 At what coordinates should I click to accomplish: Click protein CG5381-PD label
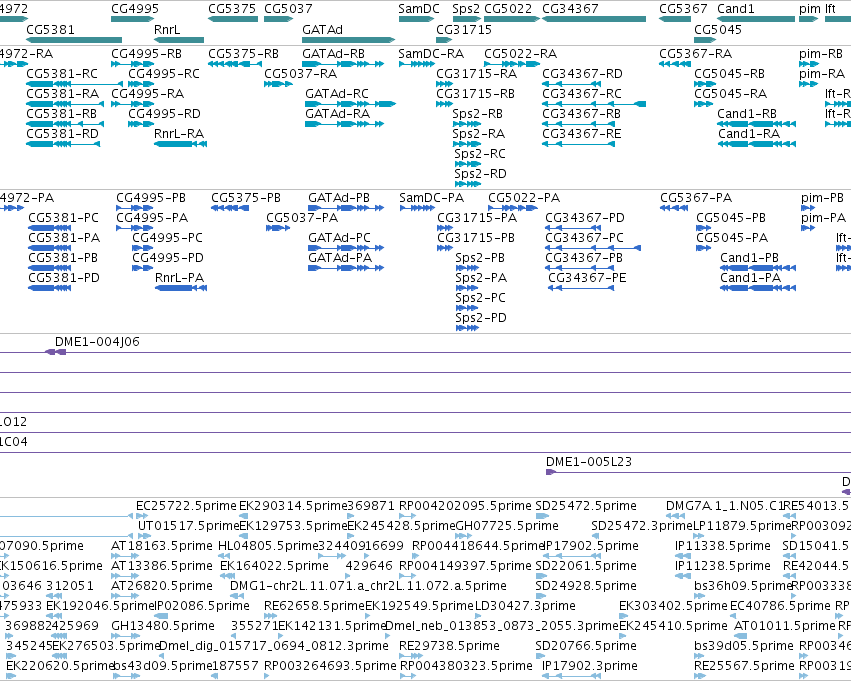coord(64,278)
